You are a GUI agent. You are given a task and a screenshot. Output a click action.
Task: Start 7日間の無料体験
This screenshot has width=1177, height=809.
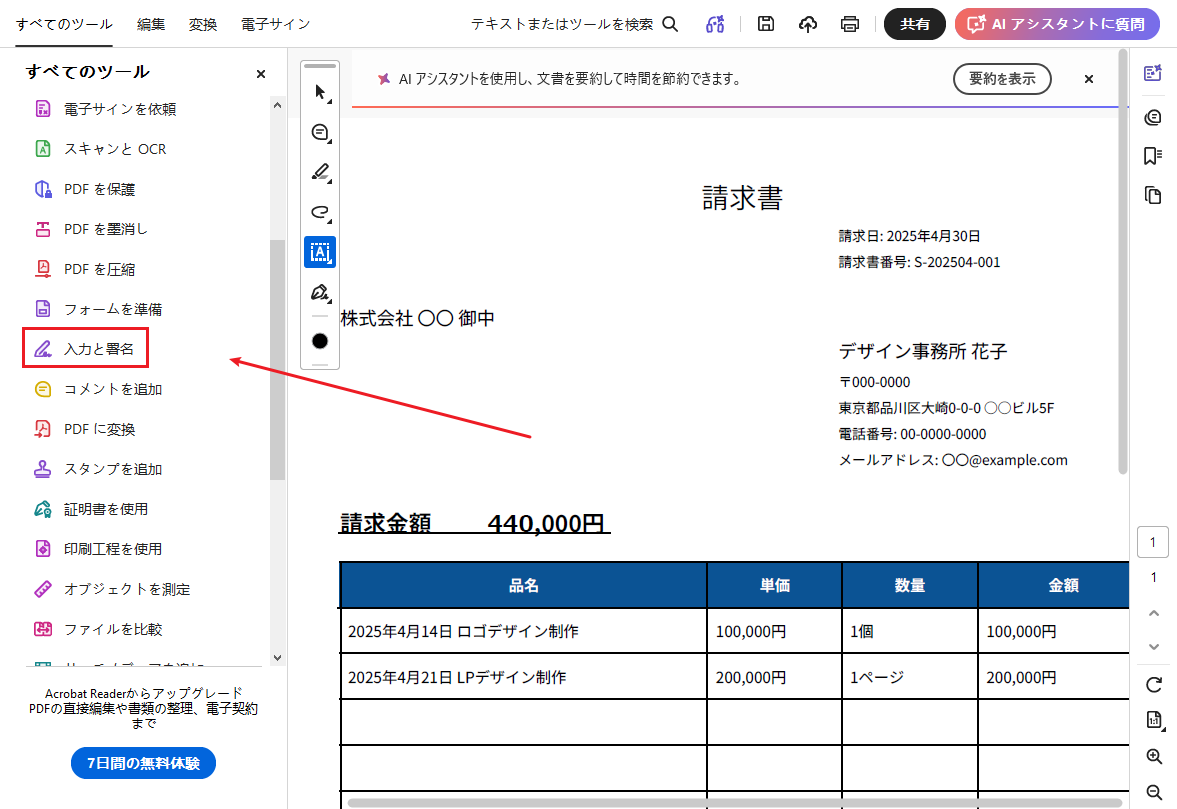point(143,763)
